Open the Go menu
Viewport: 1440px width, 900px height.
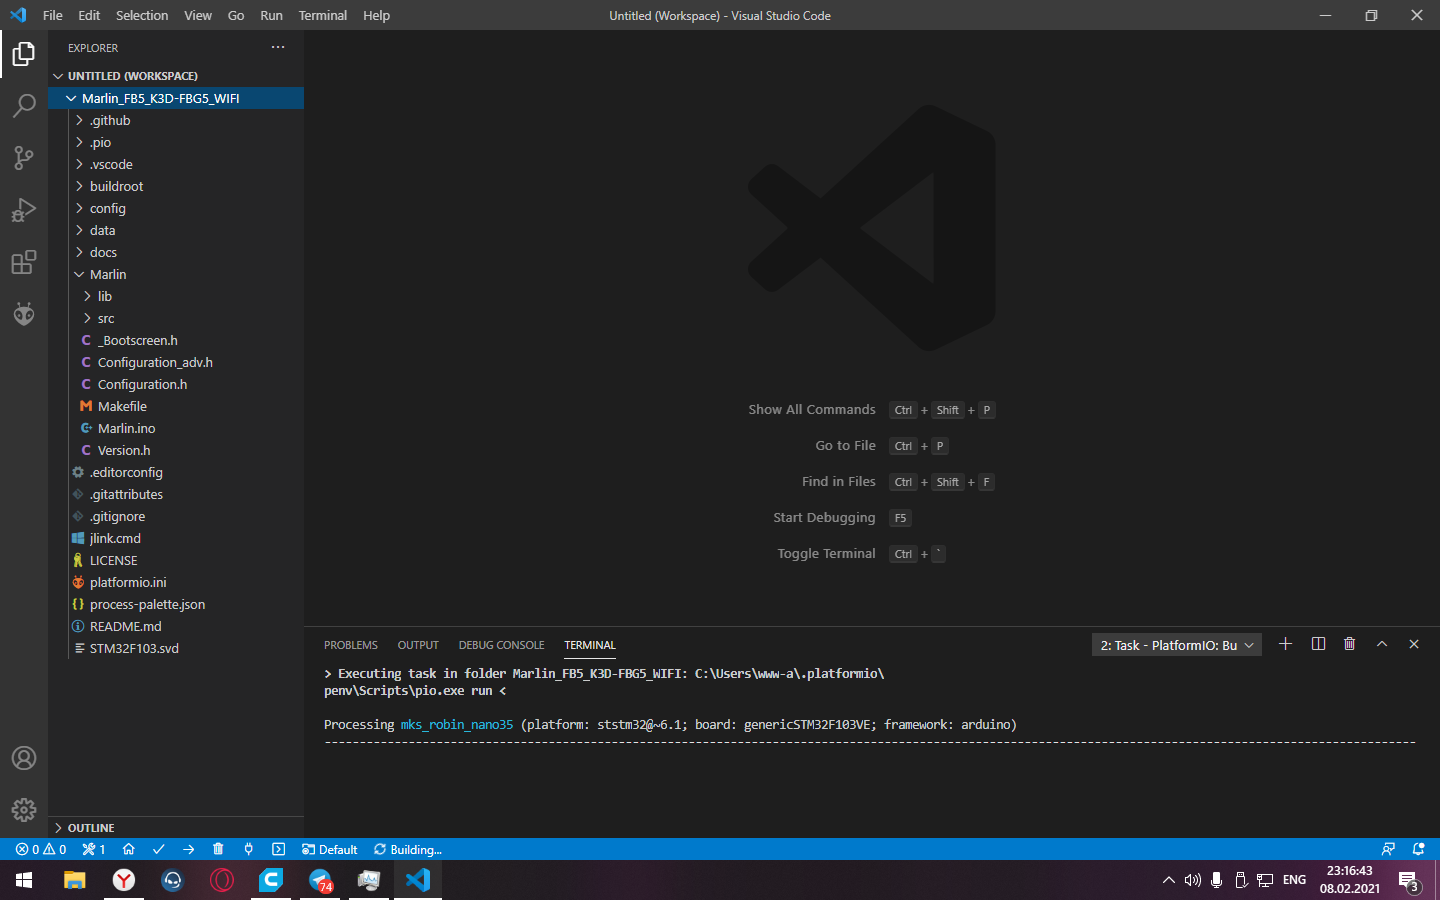point(236,15)
